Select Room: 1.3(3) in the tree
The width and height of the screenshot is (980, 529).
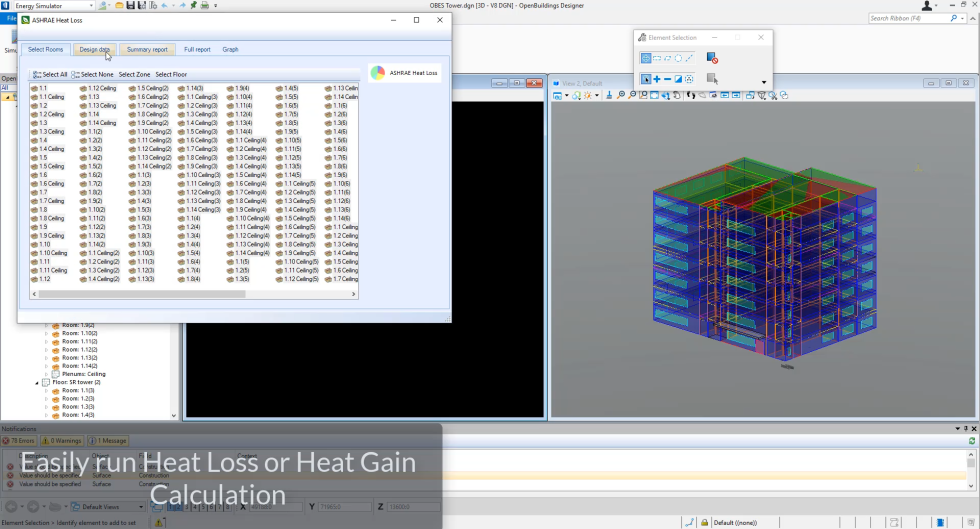tap(78, 406)
